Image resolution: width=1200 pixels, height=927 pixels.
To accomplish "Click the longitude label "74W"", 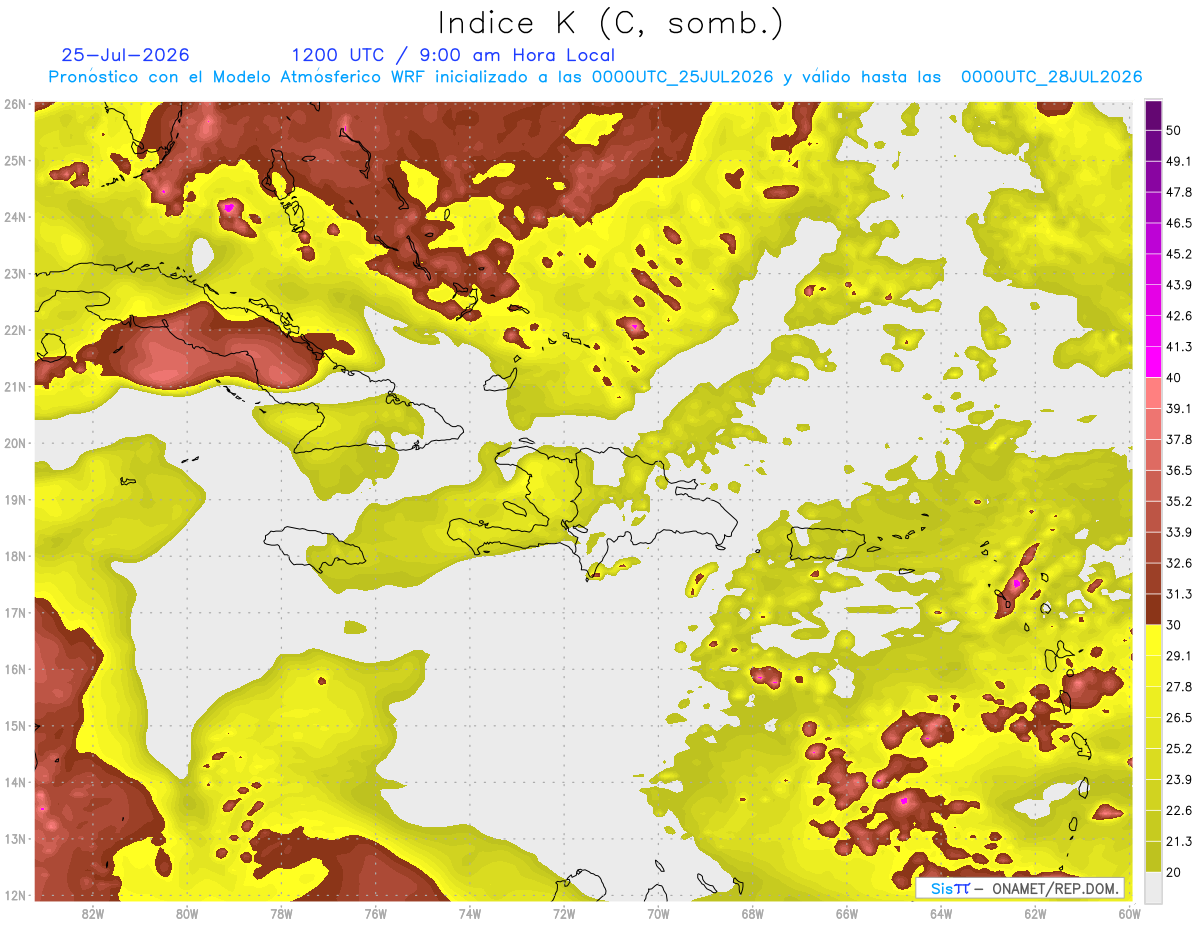I will click(x=470, y=913).
